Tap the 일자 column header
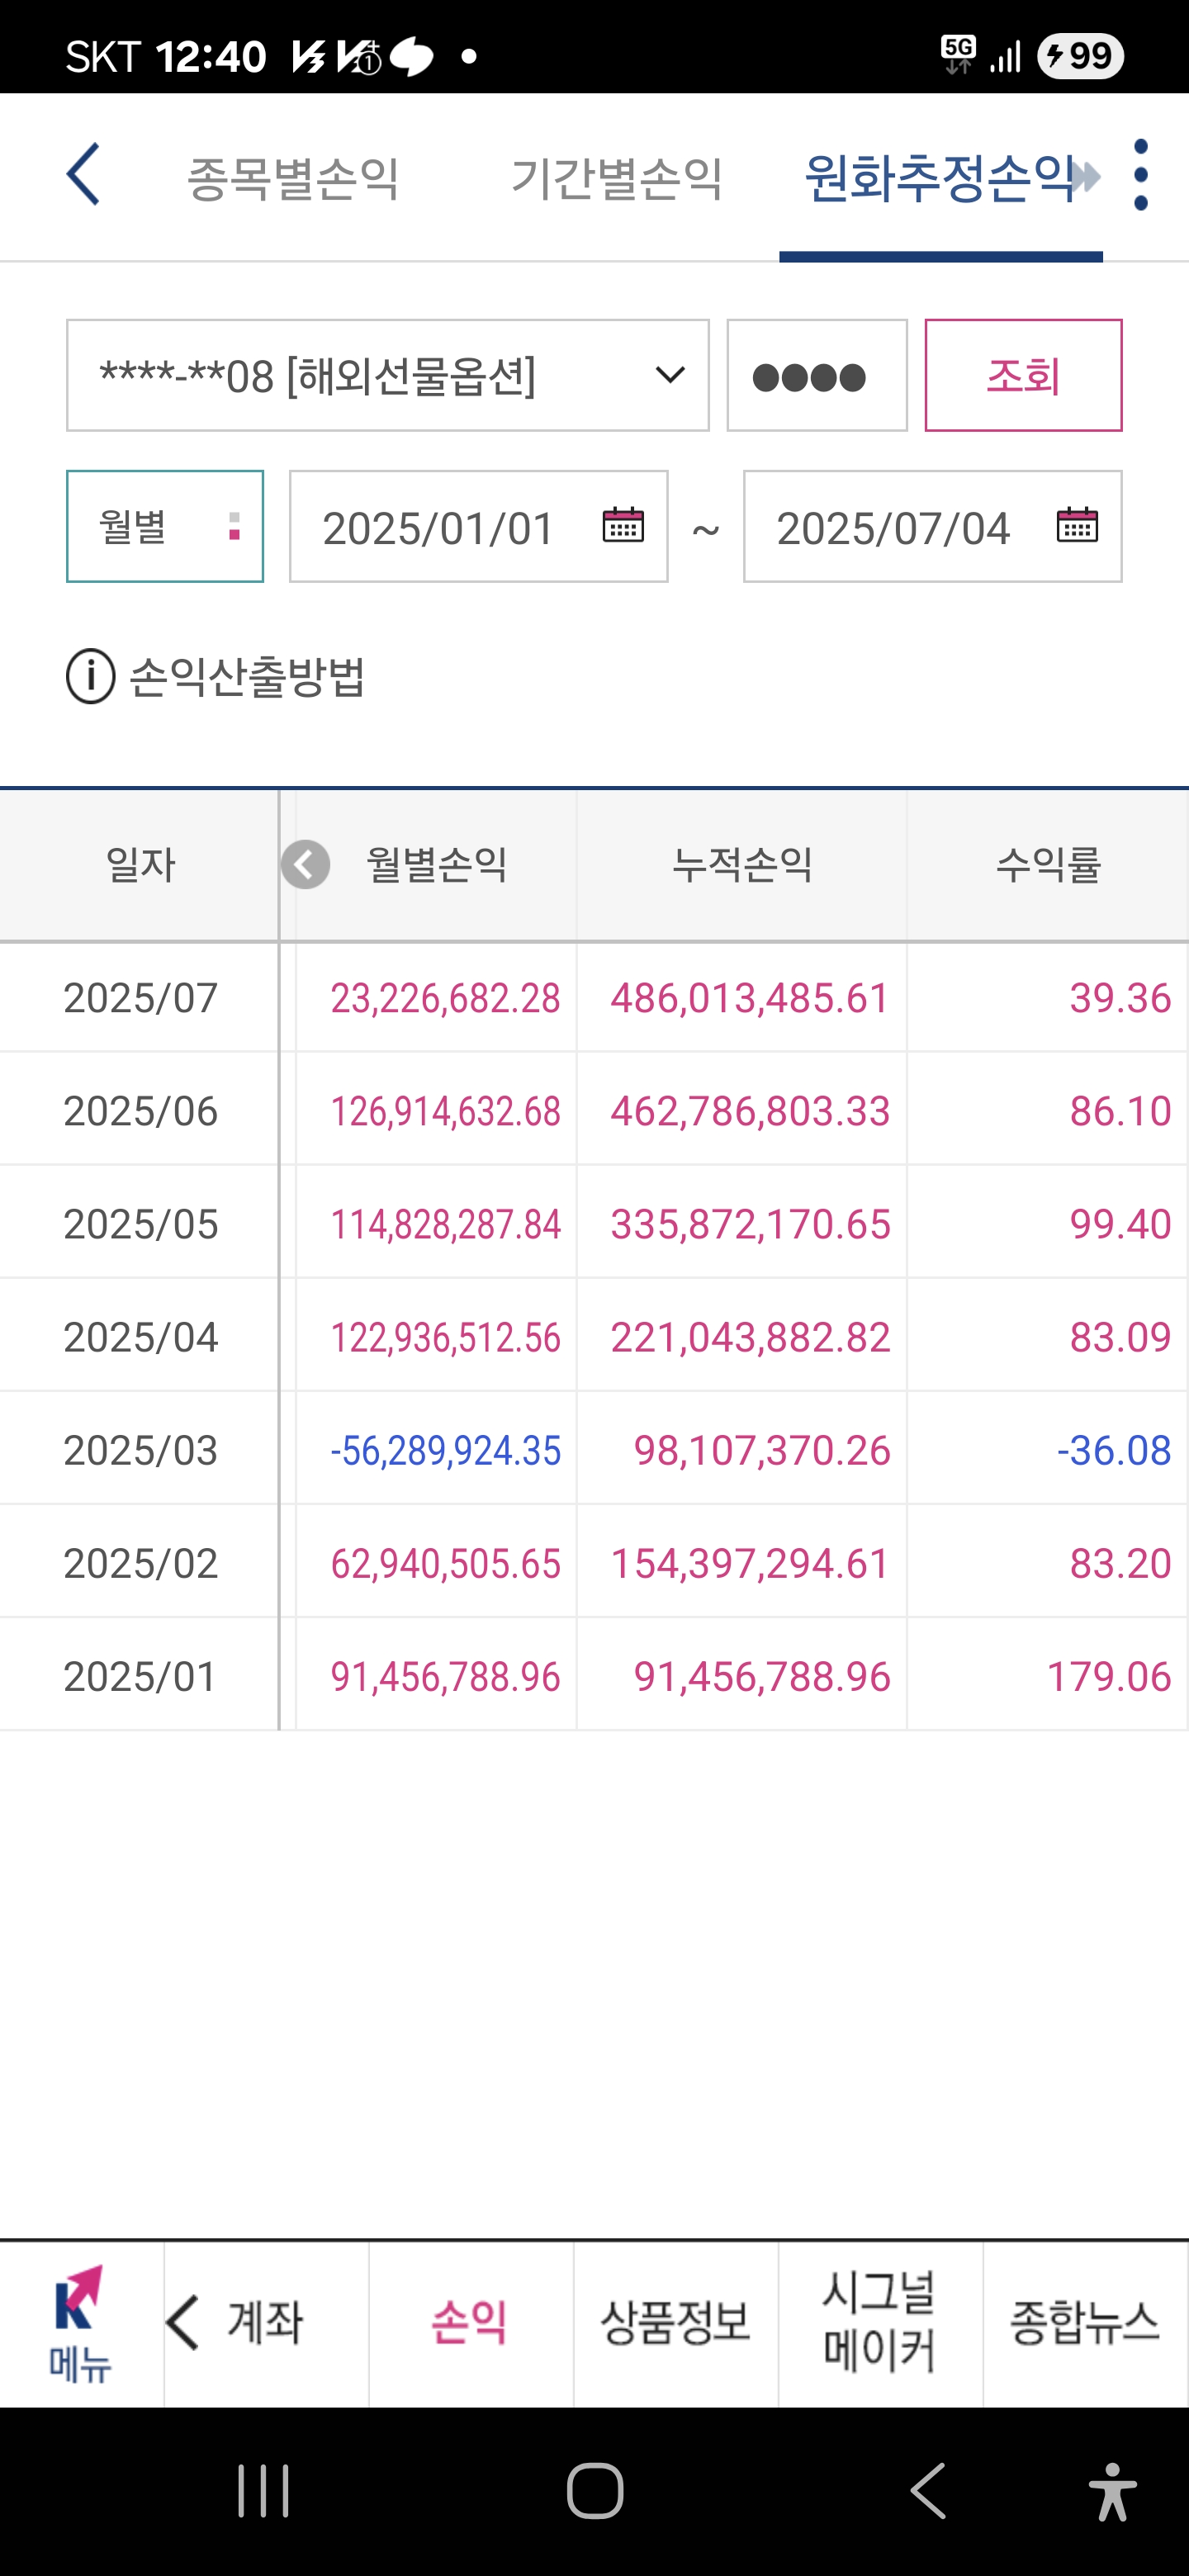Image resolution: width=1189 pixels, height=2576 pixels. 140,865
